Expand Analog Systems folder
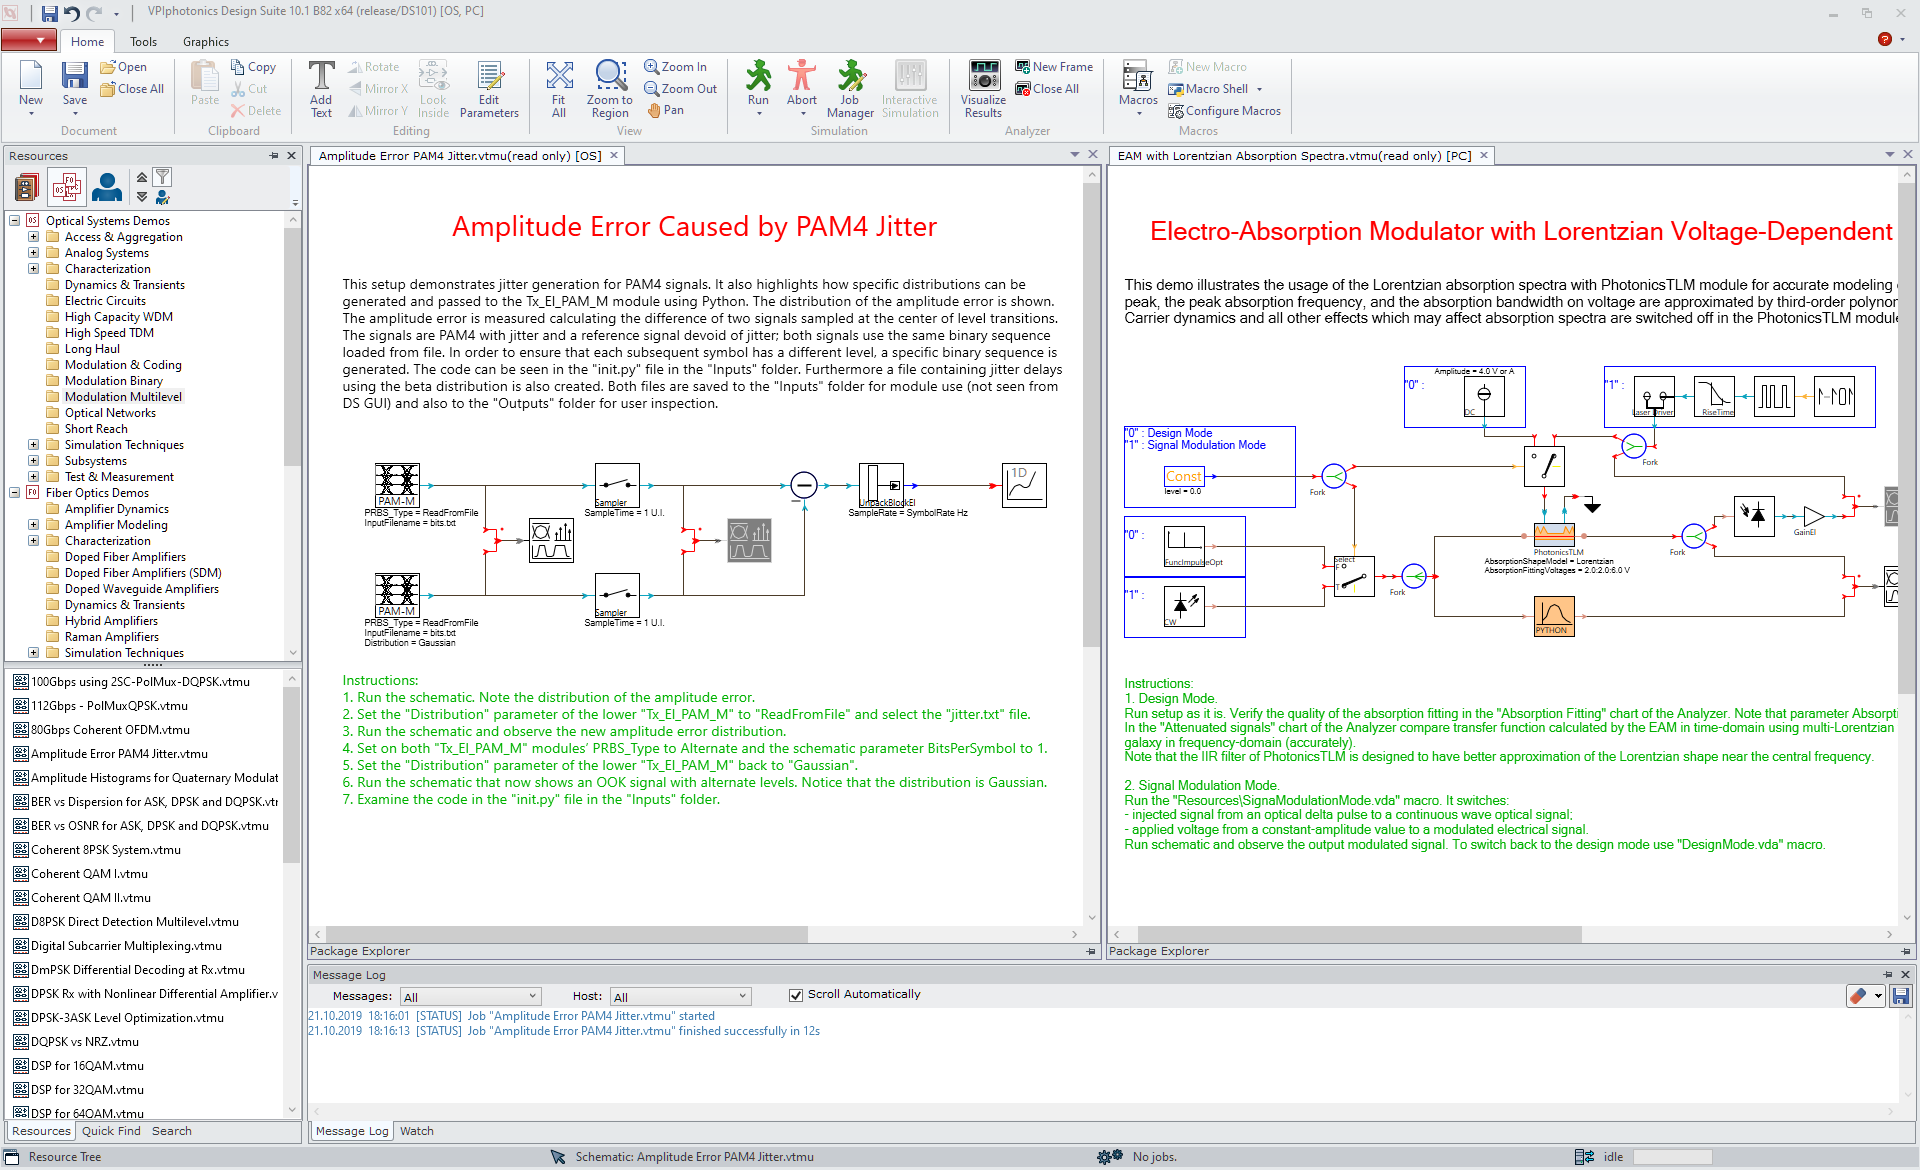Image resolution: width=1920 pixels, height=1170 pixels. pyautogui.click(x=33, y=253)
